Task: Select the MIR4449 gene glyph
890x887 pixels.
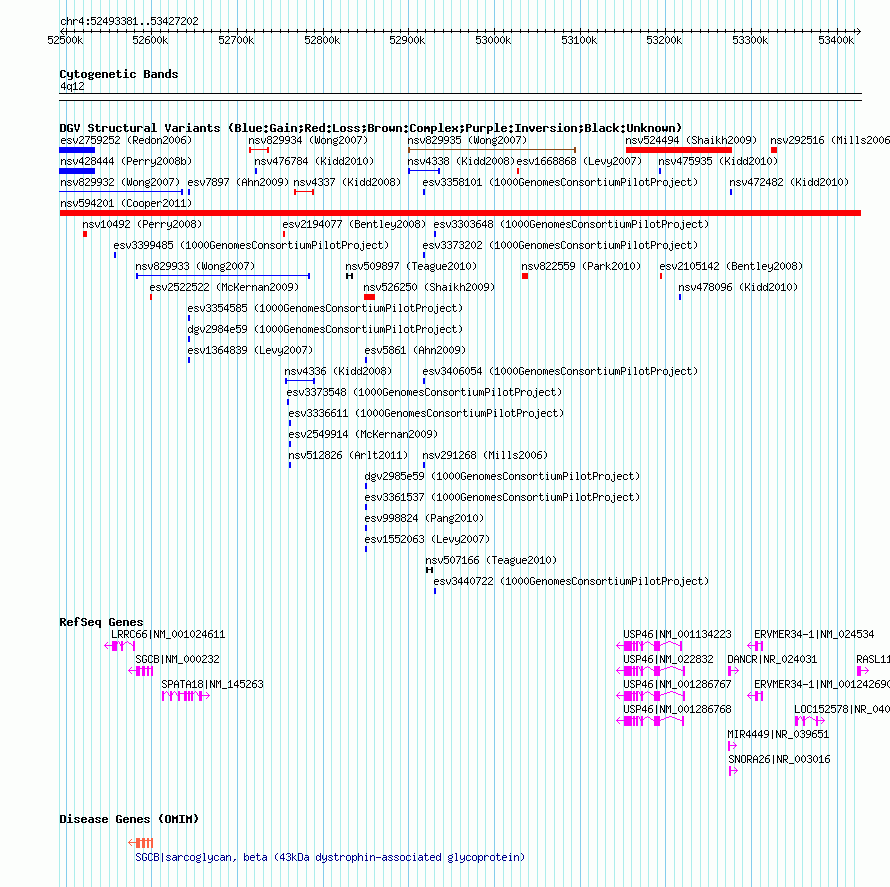Action: click(732, 746)
